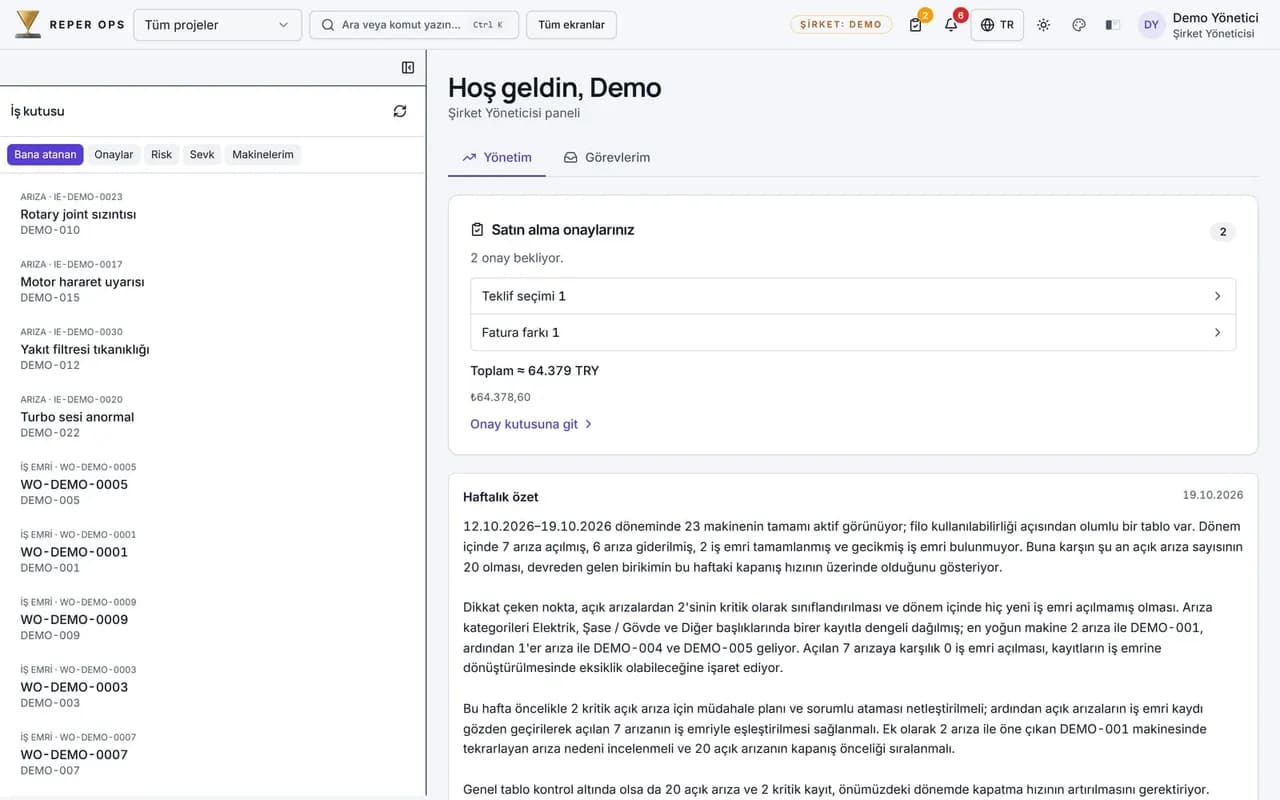Open the Rotary joint sızıntısı fault item
The width and height of the screenshot is (1280, 800).
[213, 213]
